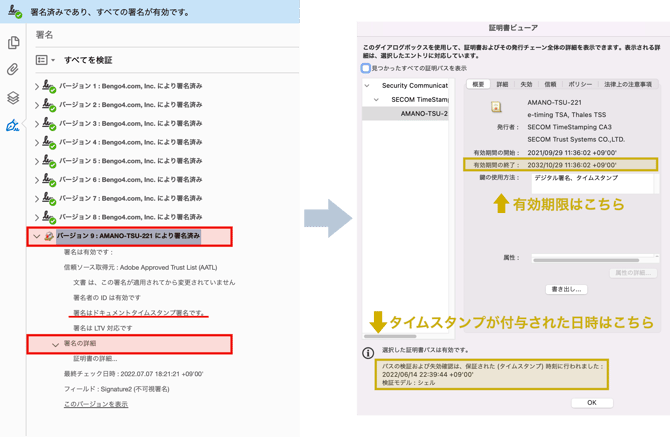Select 信頼ソース取得元 AATL line

pyautogui.click(x=141, y=267)
